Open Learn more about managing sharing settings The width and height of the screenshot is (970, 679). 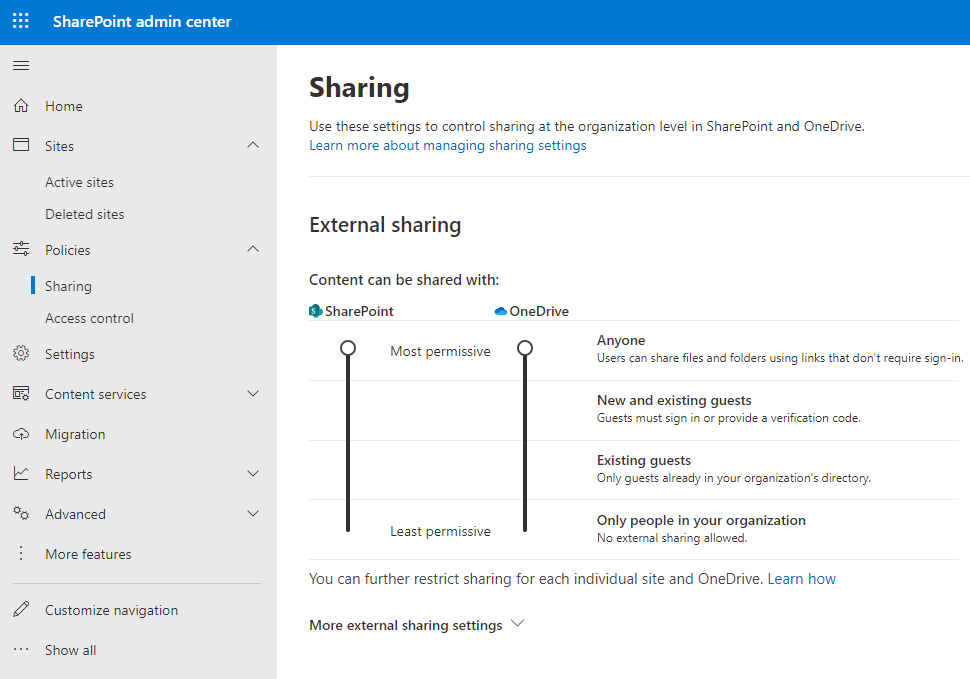(448, 145)
